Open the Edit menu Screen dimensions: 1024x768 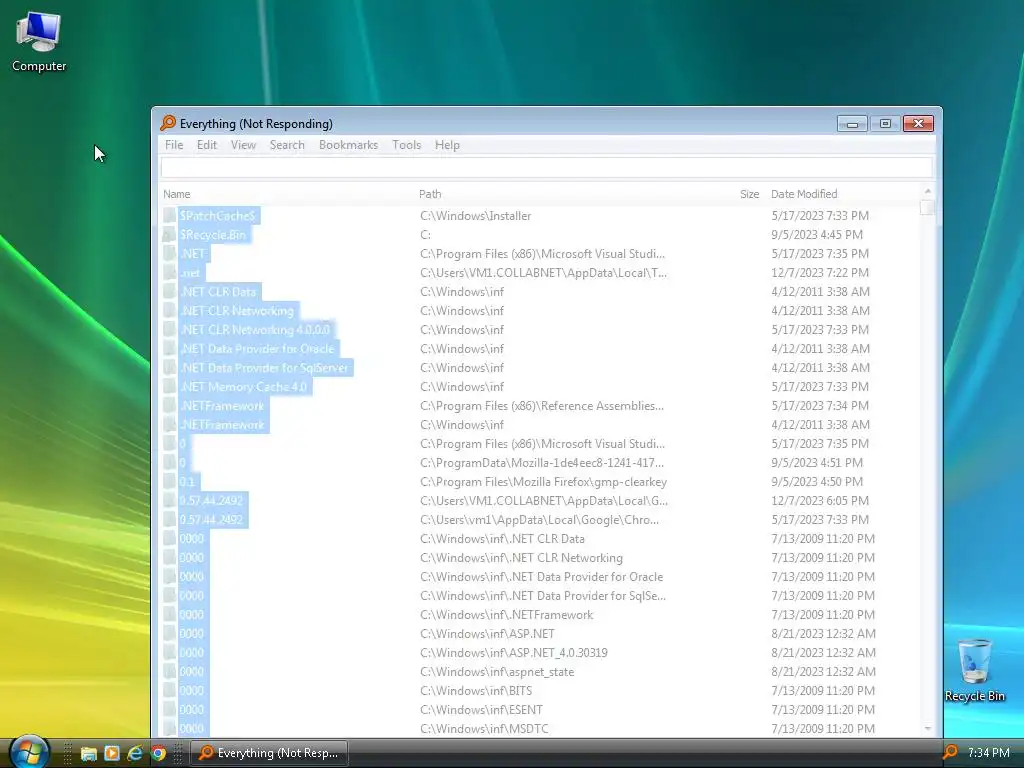[x=206, y=145]
